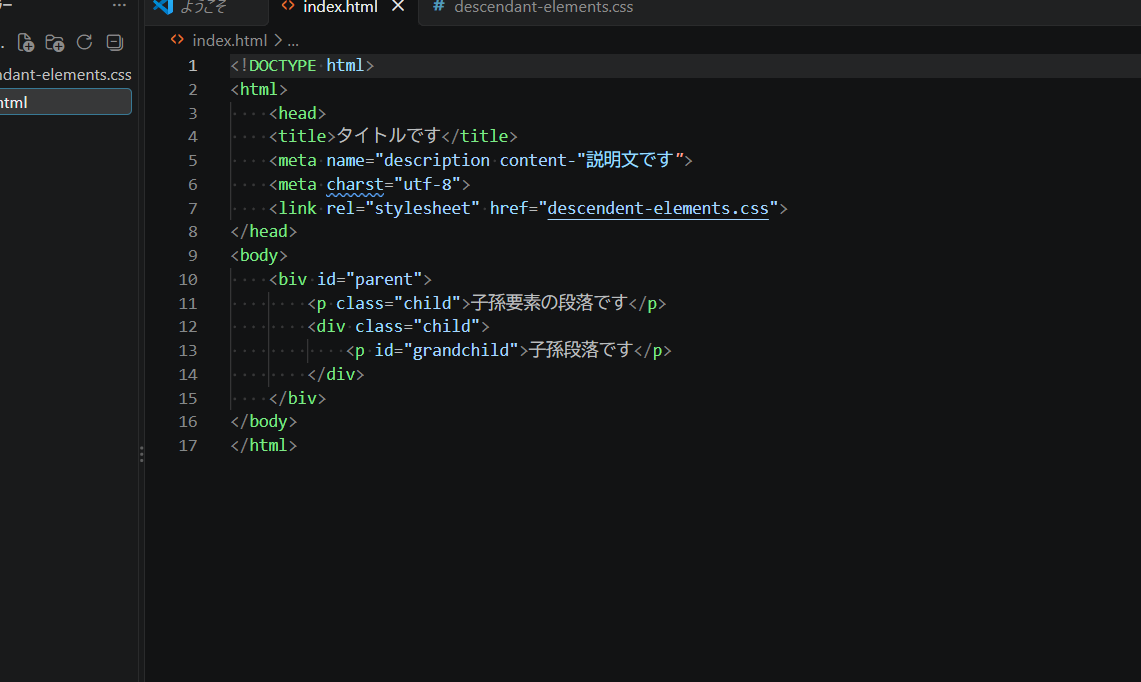
Task: Open the descendant-elements.css tab
Action: tap(543, 7)
